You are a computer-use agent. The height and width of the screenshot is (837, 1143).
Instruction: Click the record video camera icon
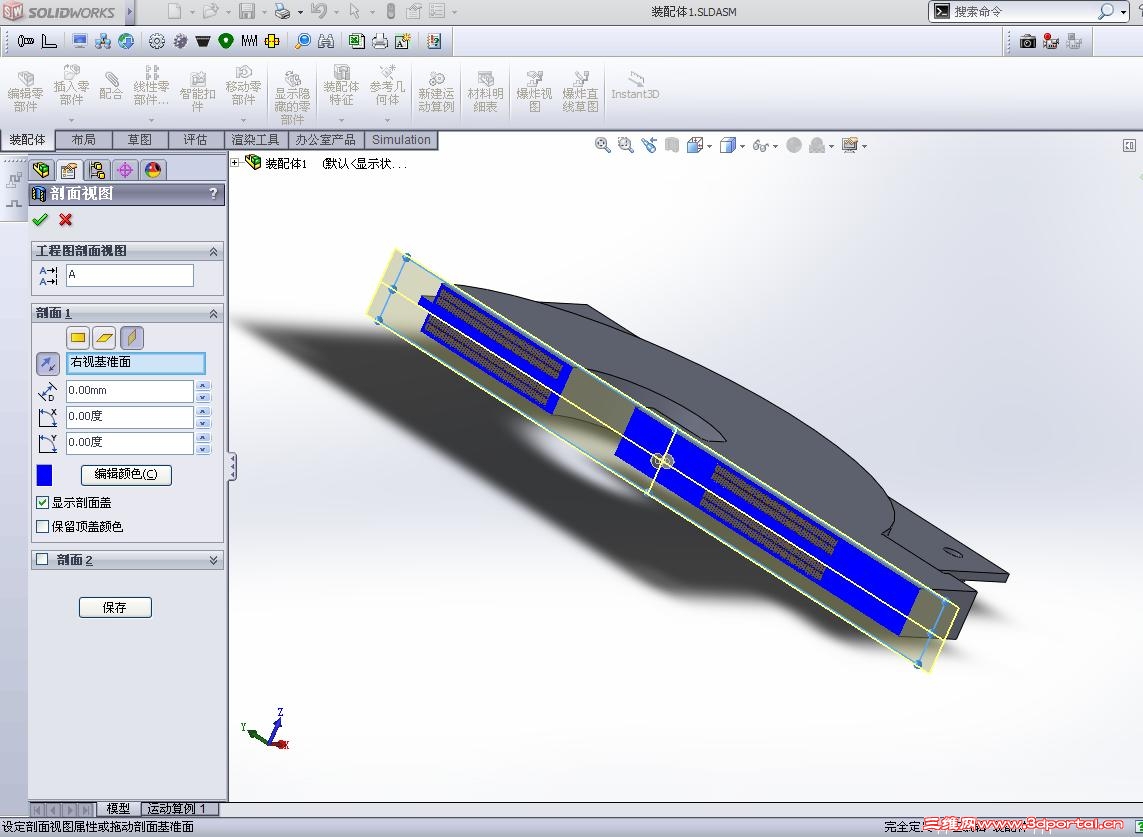[x=1050, y=42]
